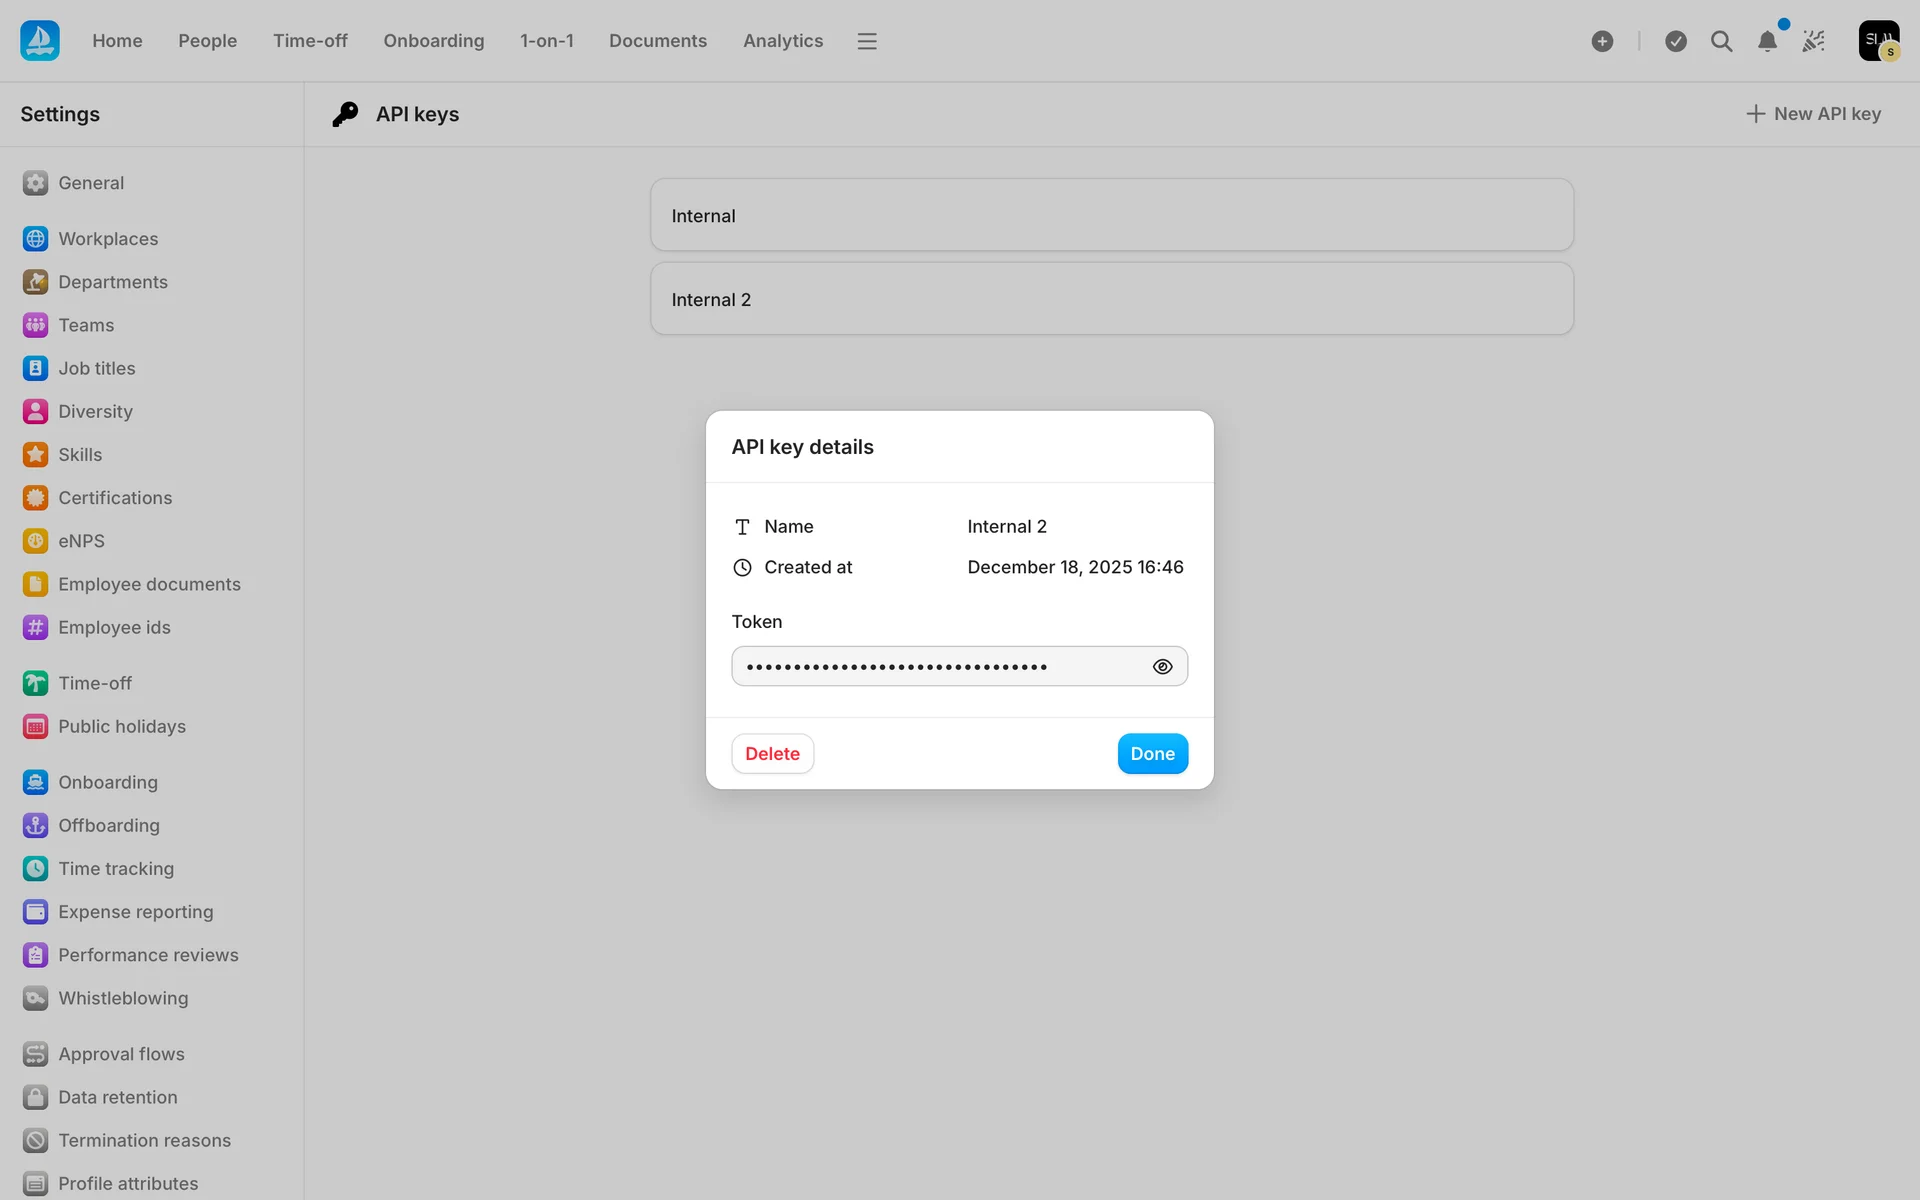Screen dimensions: 1920x1200
Task: Click New API key
Action: click(x=1814, y=114)
